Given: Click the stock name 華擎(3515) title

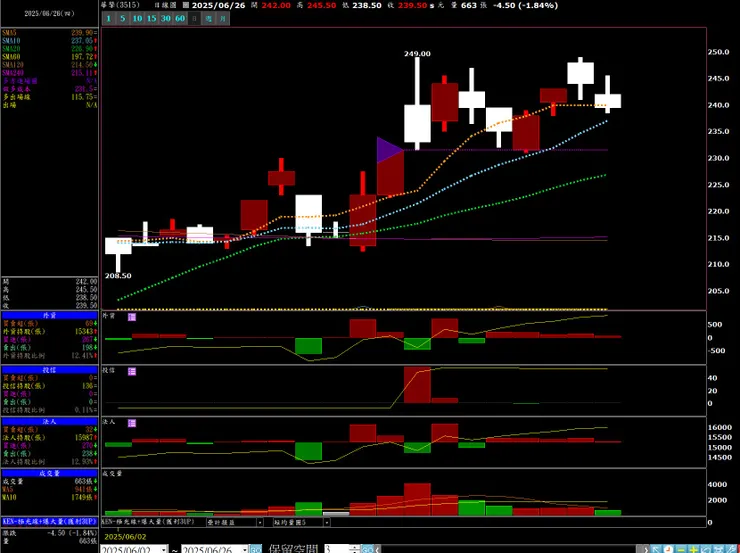Looking at the screenshot, I should tap(120, 5).
